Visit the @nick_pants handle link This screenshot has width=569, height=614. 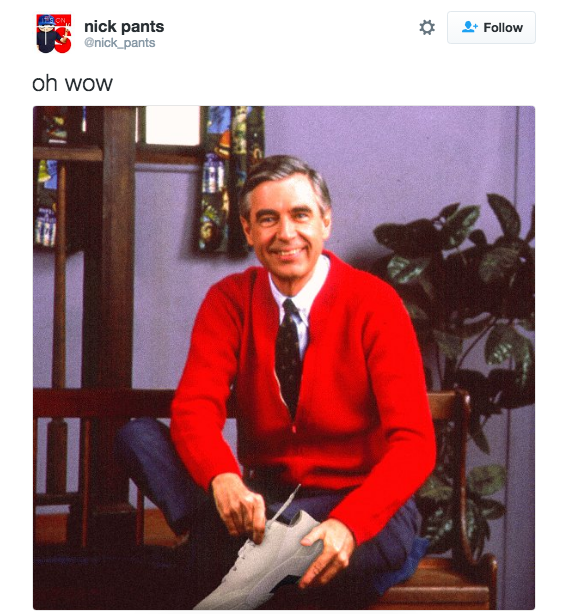(x=119, y=43)
